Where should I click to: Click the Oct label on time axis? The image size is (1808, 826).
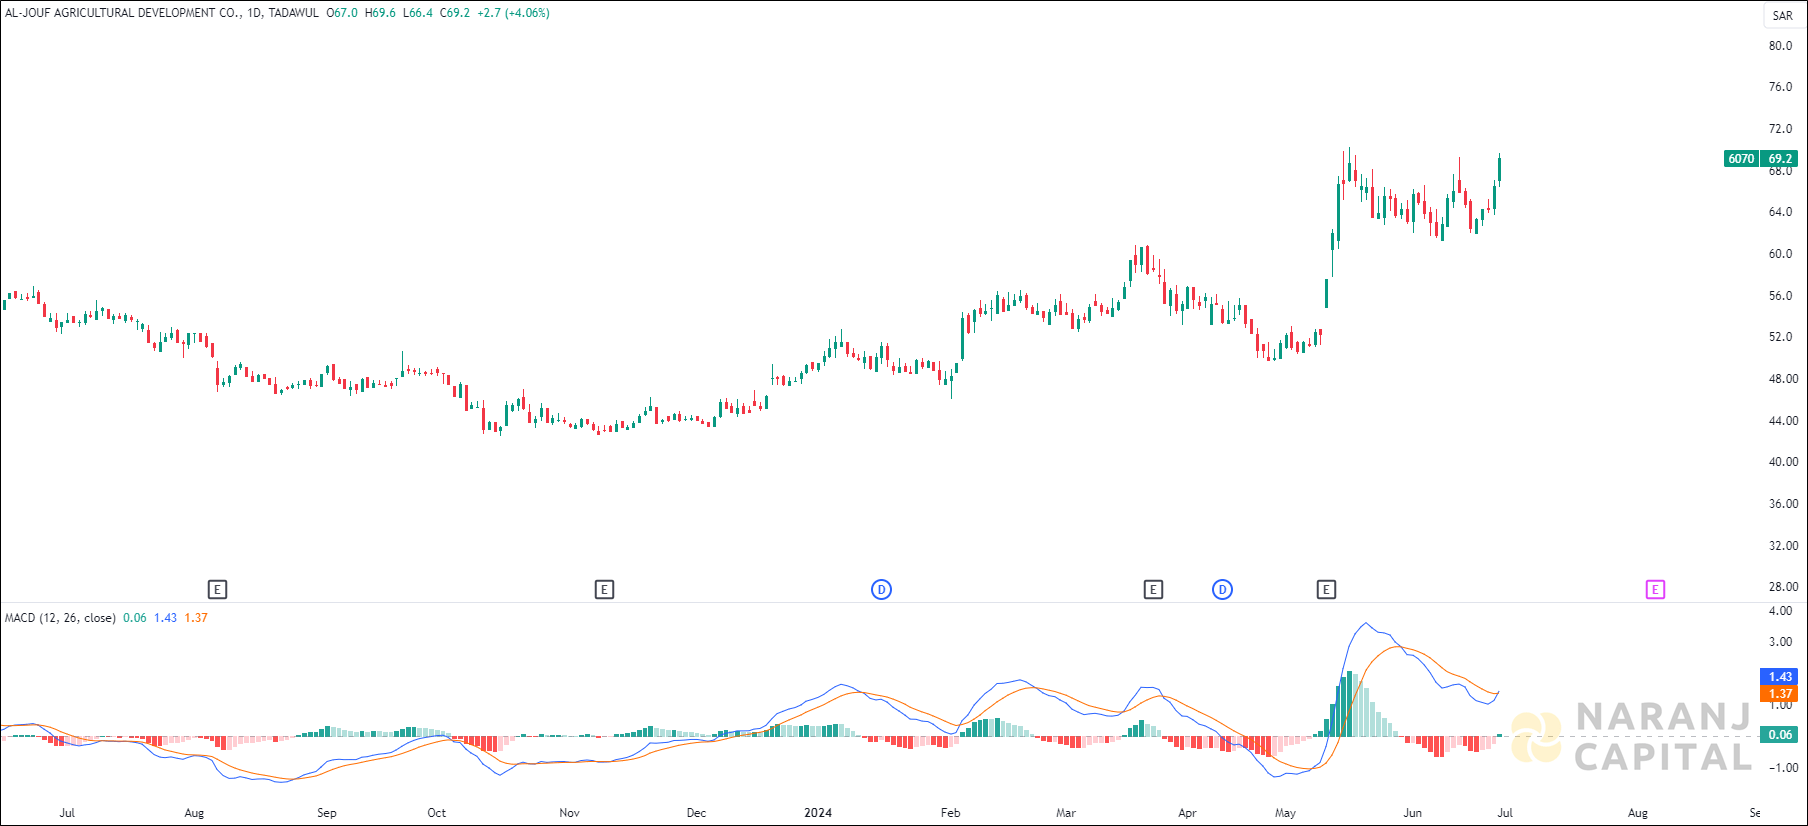pos(437,813)
